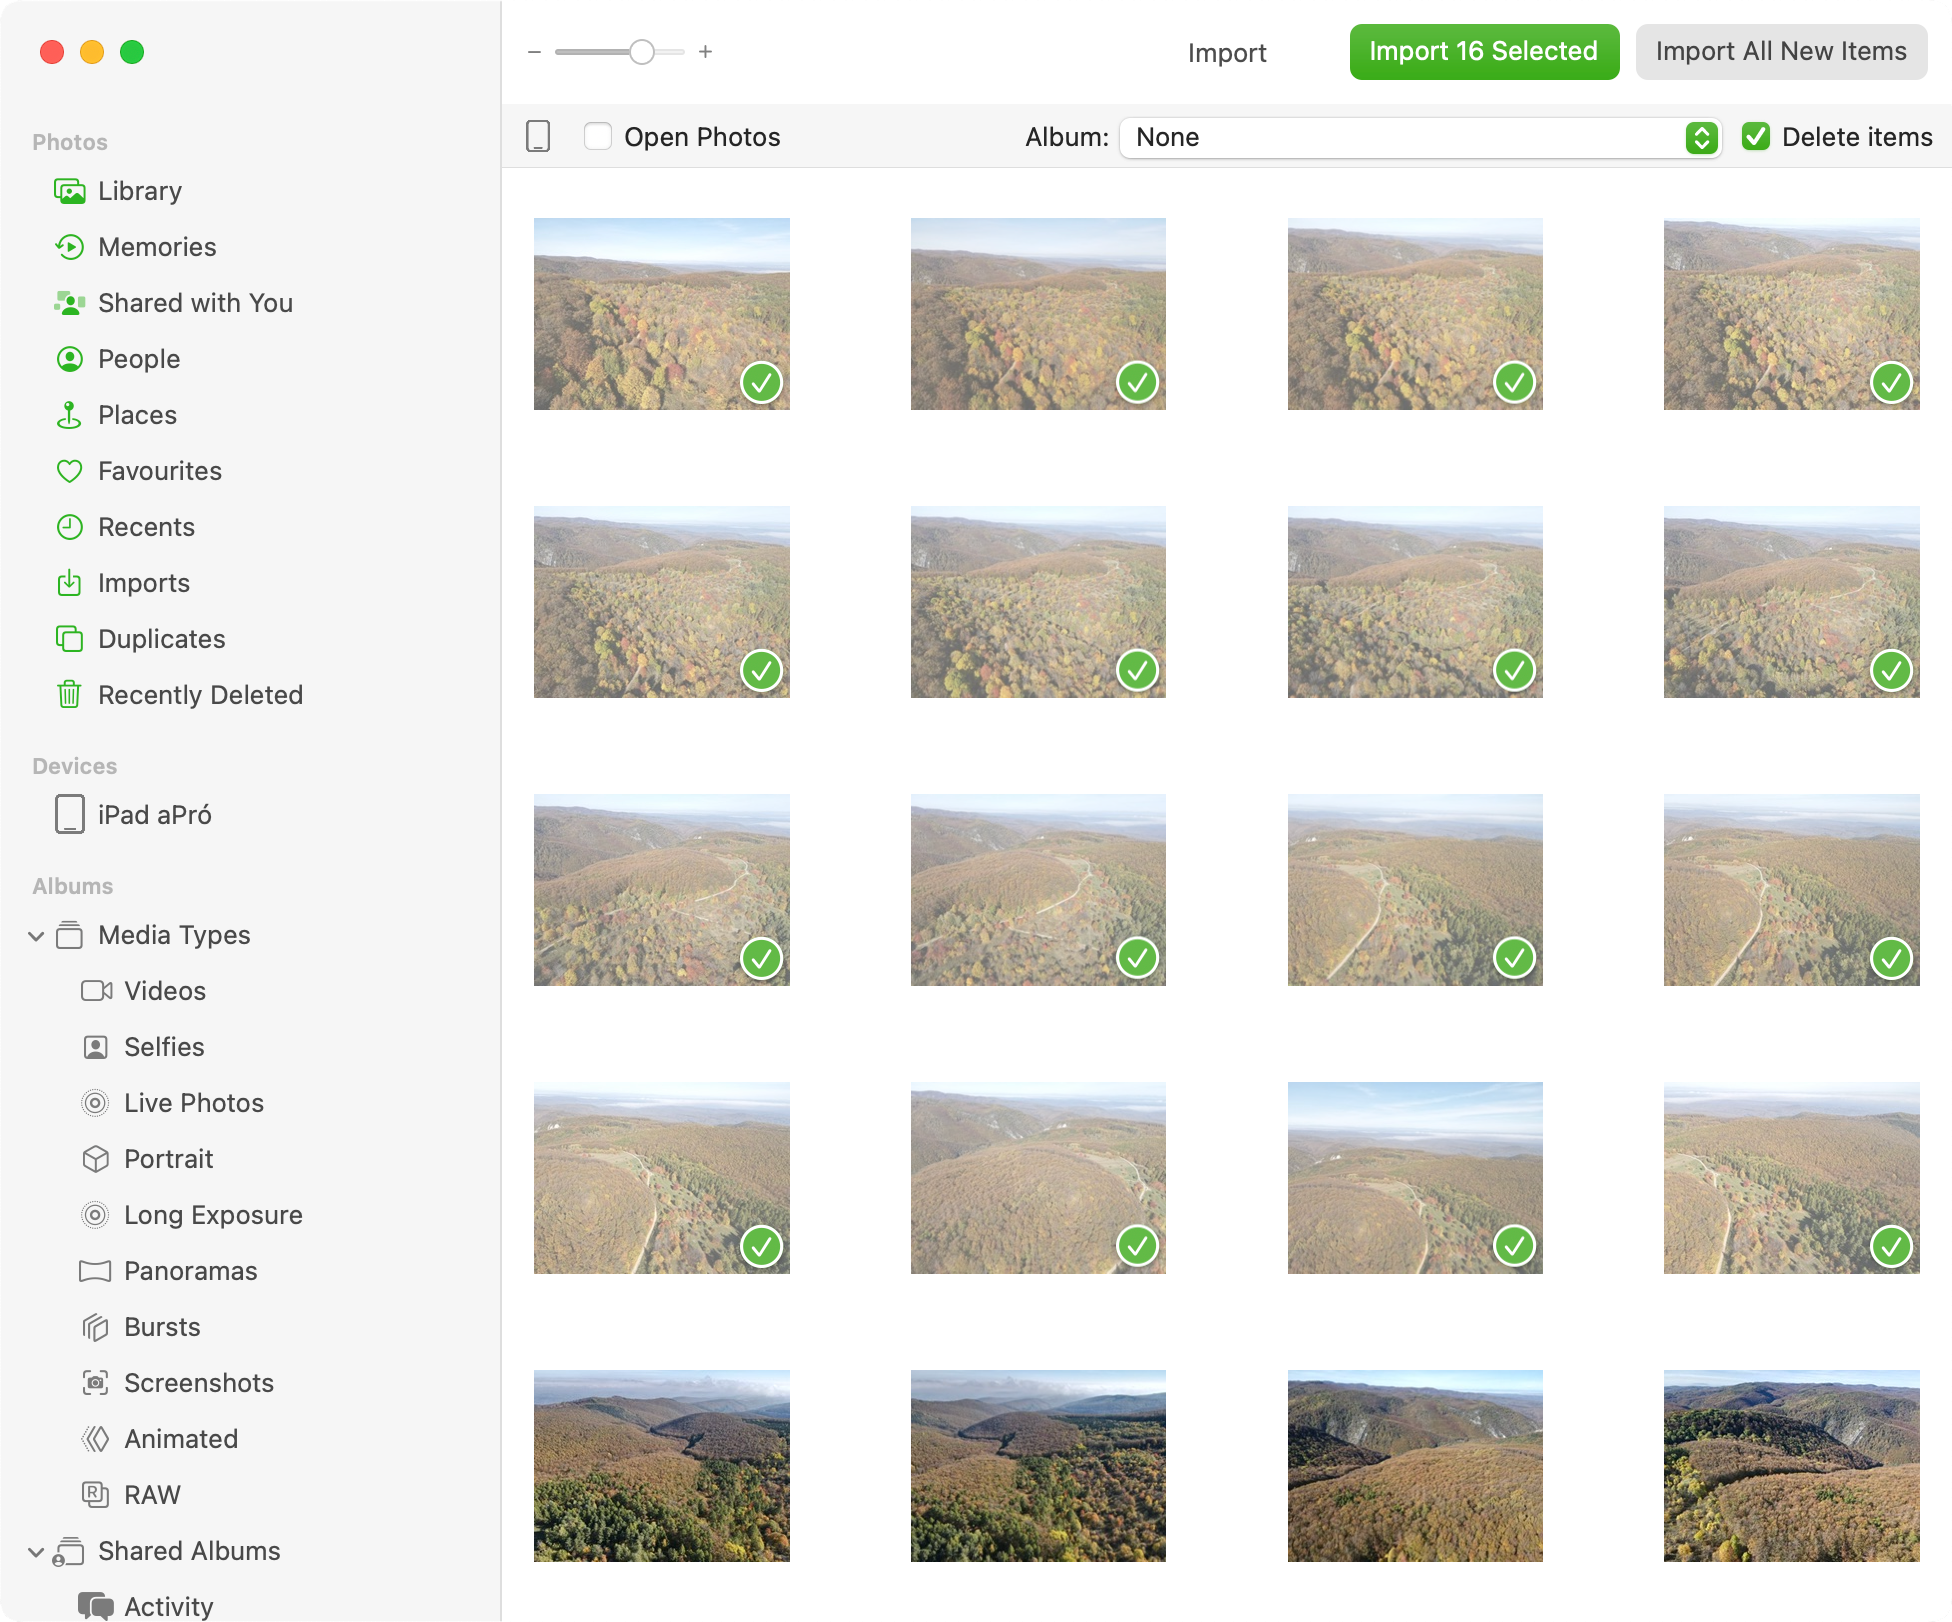Open the Album dropdown set to None

(x=1420, y=137)
